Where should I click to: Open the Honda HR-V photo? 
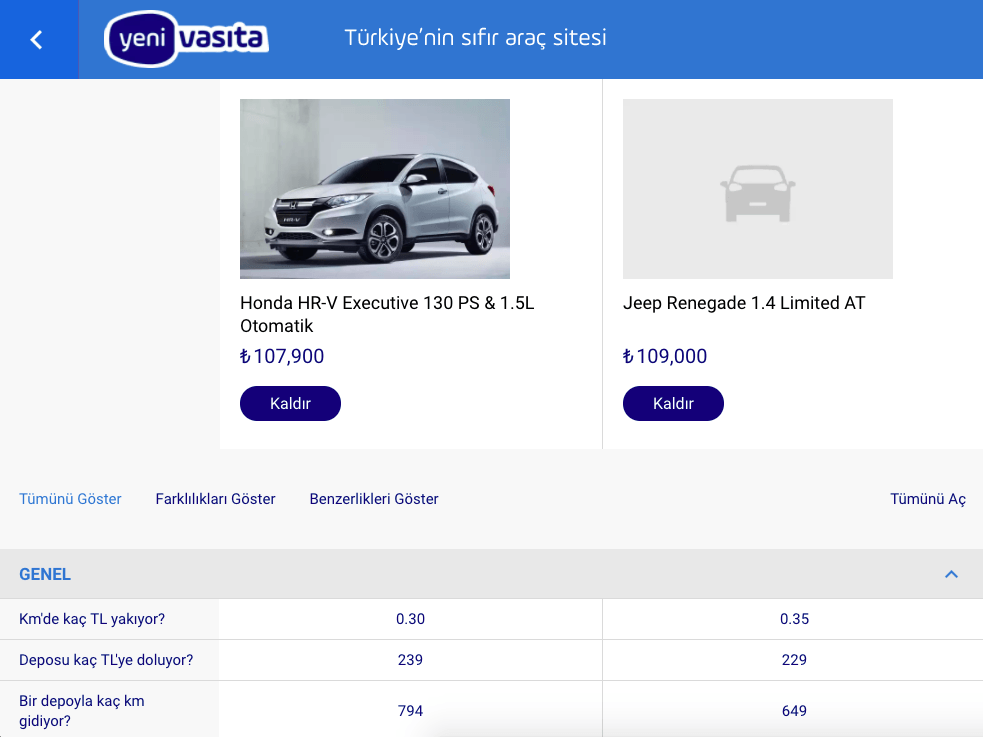374,188
